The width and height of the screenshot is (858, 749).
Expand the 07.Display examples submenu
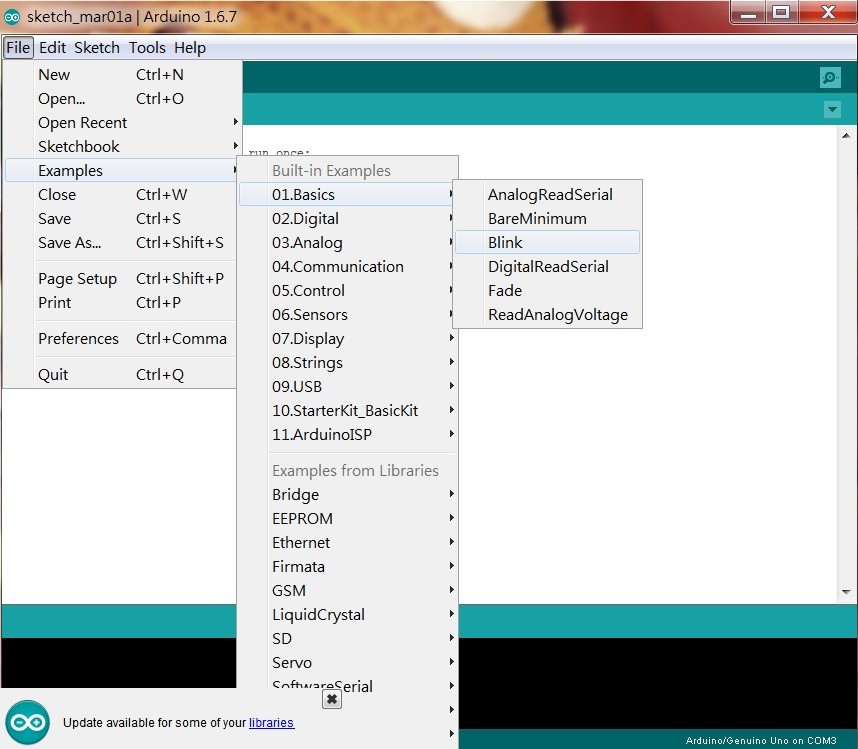(347, 339)
